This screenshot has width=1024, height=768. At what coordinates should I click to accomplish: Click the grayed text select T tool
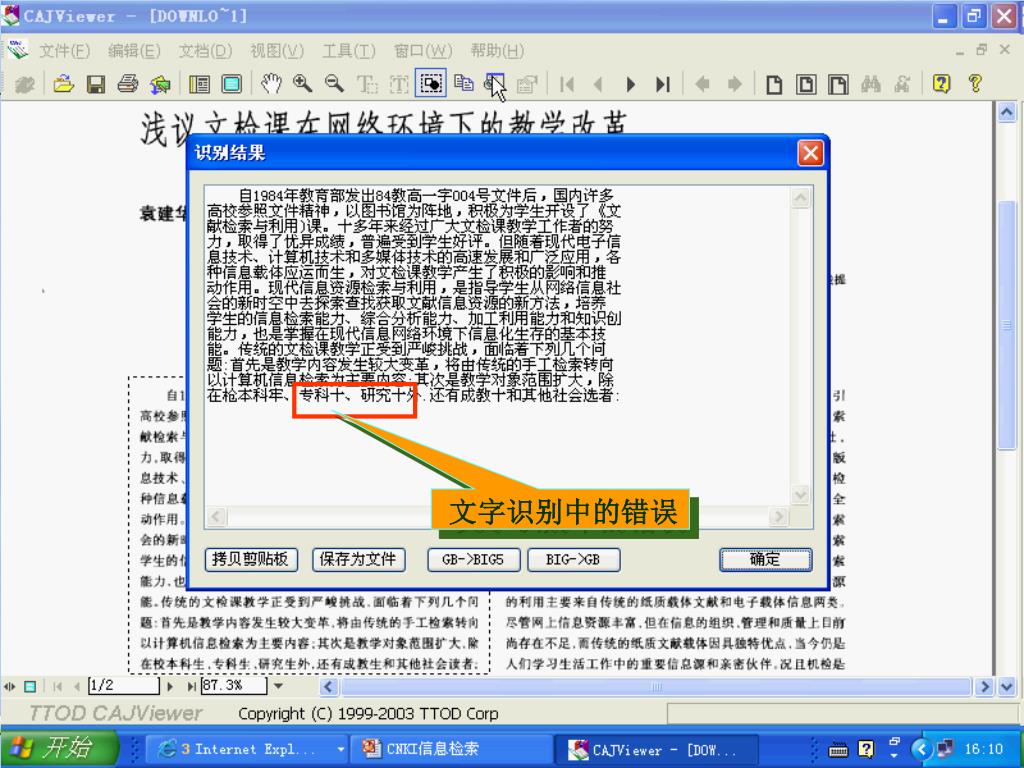click(367, 84)
